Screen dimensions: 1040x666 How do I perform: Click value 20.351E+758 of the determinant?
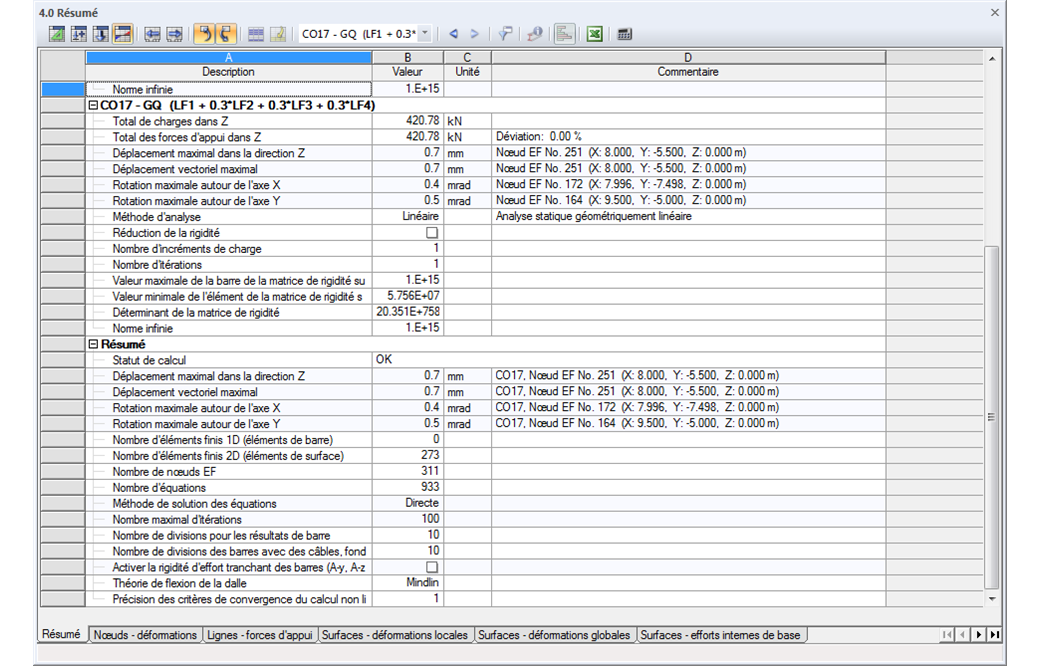point(407,312)
